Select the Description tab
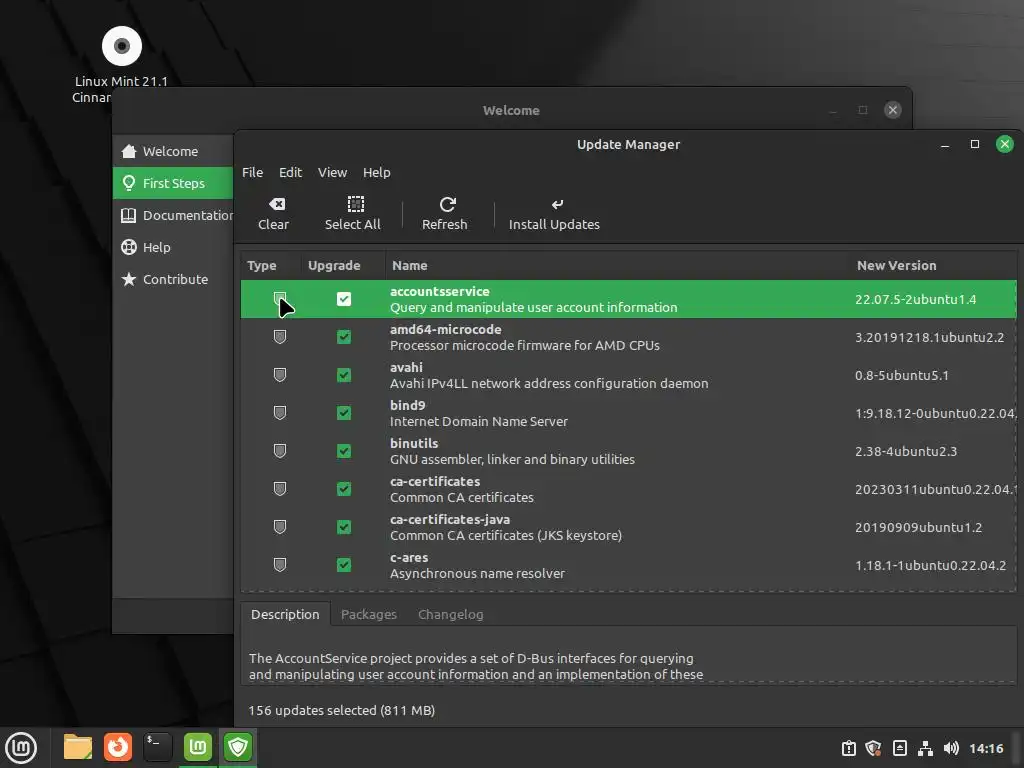 (285, 615)
